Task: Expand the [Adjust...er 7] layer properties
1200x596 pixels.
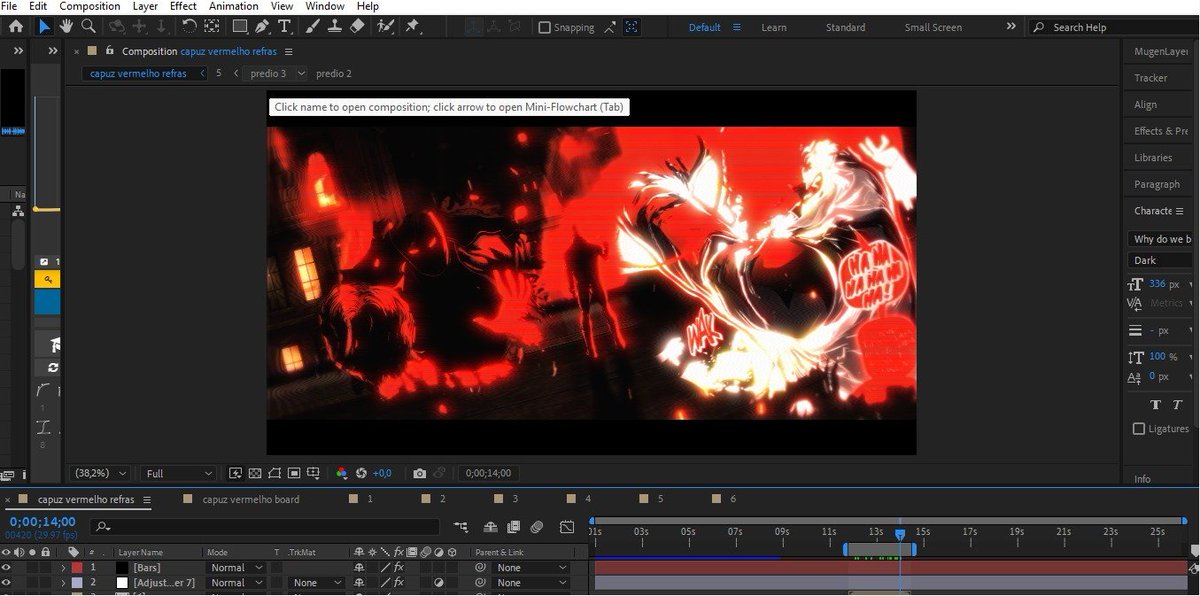Action: [x=64, y=582]
